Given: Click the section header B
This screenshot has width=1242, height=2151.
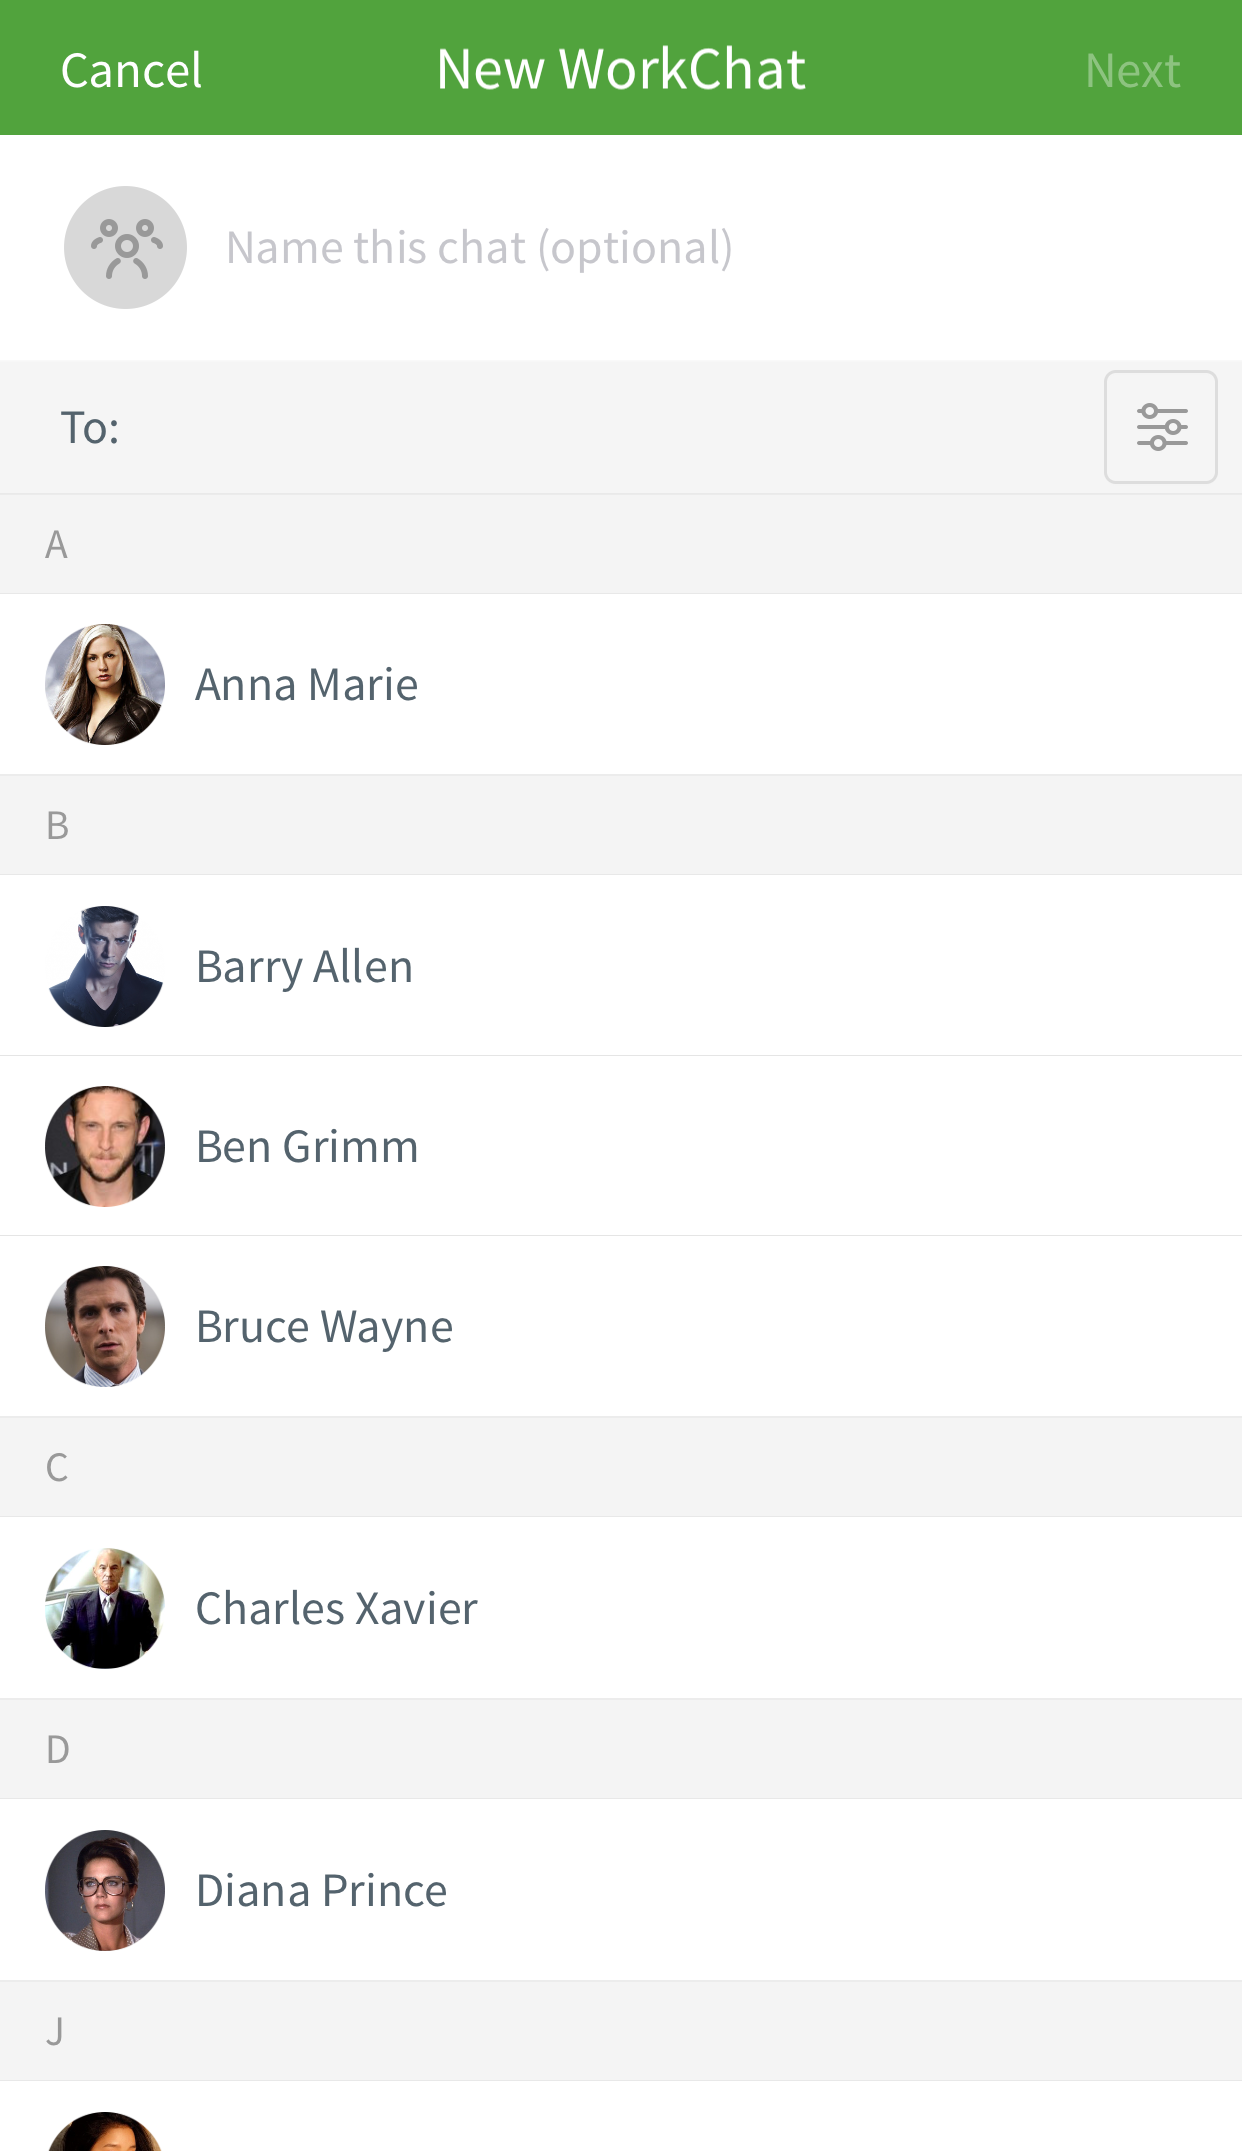Looking at the screenshot, I should (x=58, y=824).
